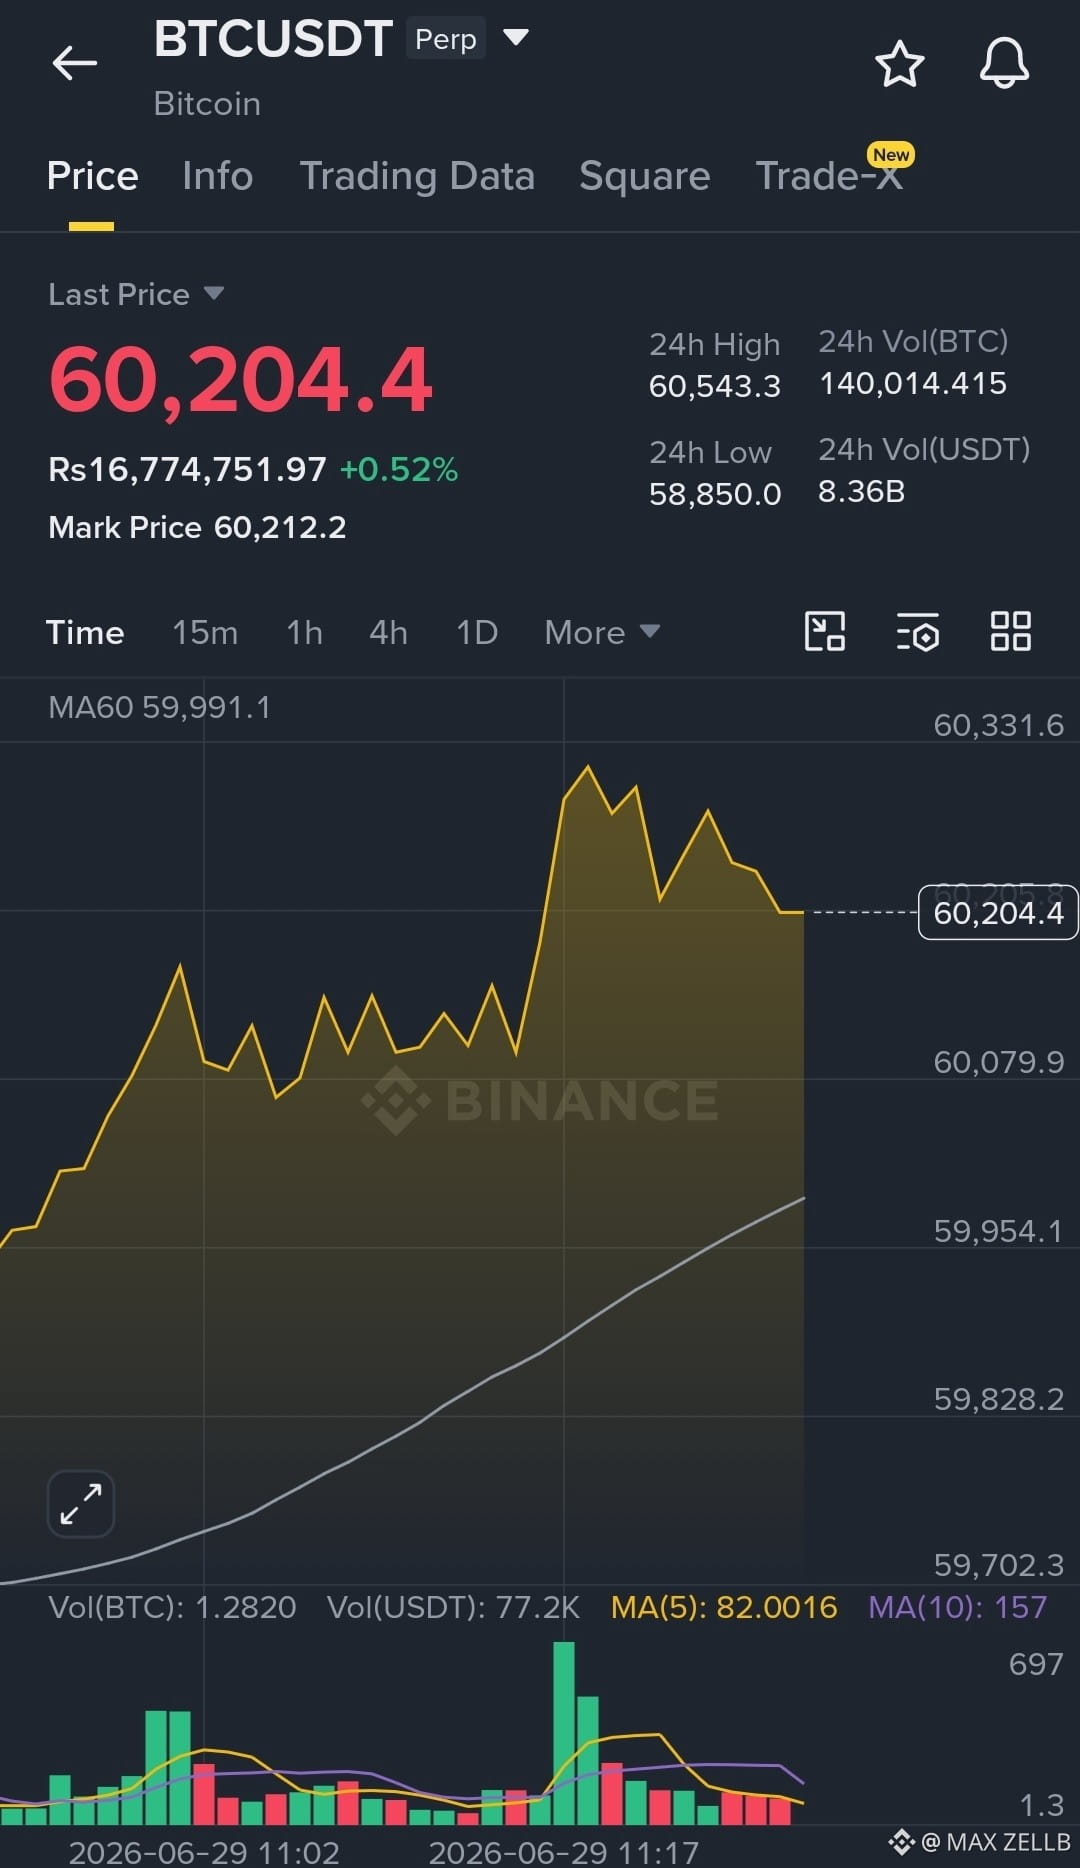Image resolution: width=1080 pixels, height=1868 pixels.
Task: Open the Trade-X tab
Action: tap(829, 176)
